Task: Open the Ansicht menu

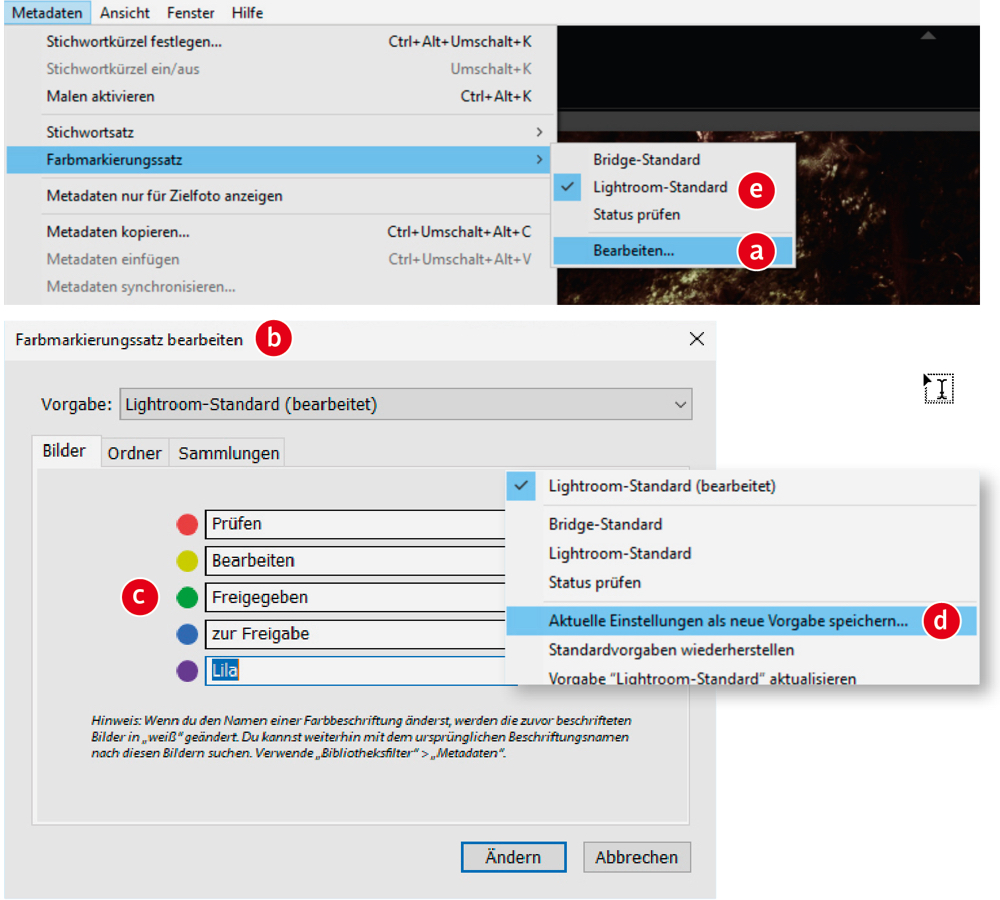Action: pyautogui.click(x=125, y=13)
